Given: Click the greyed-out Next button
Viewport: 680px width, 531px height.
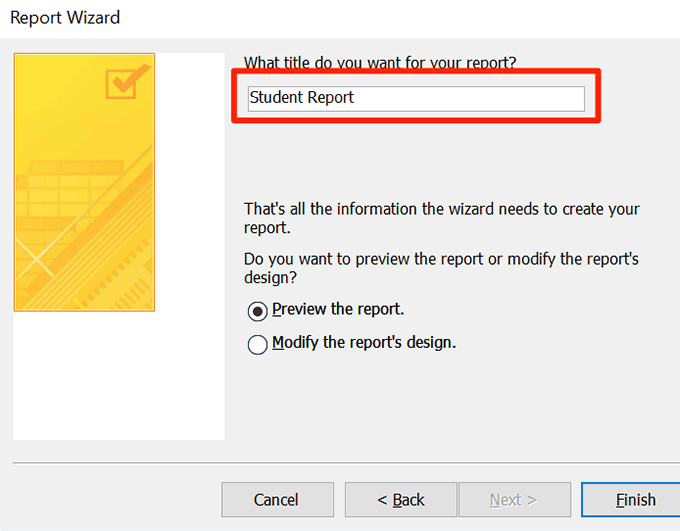Looking at the screenshot, I should [x=513, y=500].
